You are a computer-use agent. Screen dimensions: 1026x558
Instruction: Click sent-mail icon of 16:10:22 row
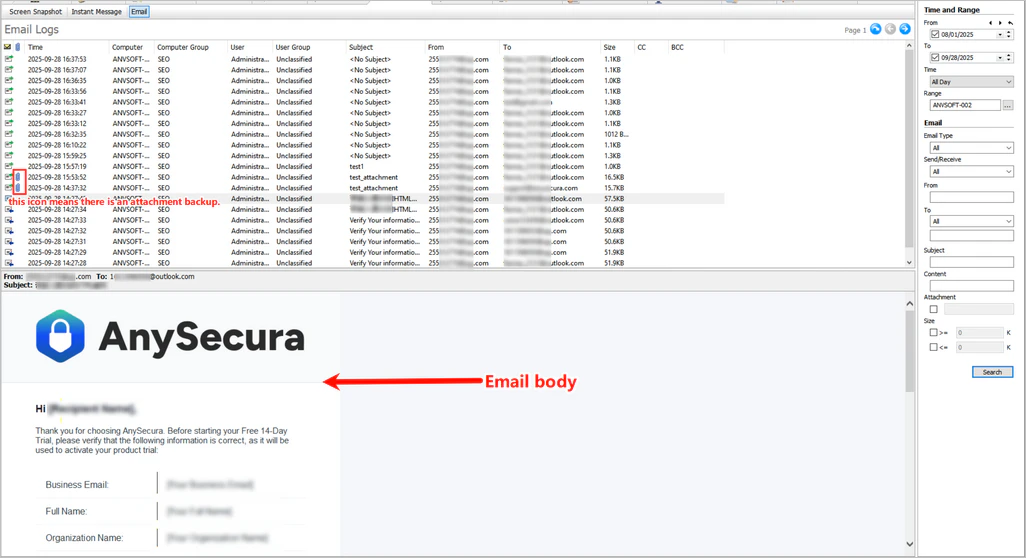[x=9, y=145]
